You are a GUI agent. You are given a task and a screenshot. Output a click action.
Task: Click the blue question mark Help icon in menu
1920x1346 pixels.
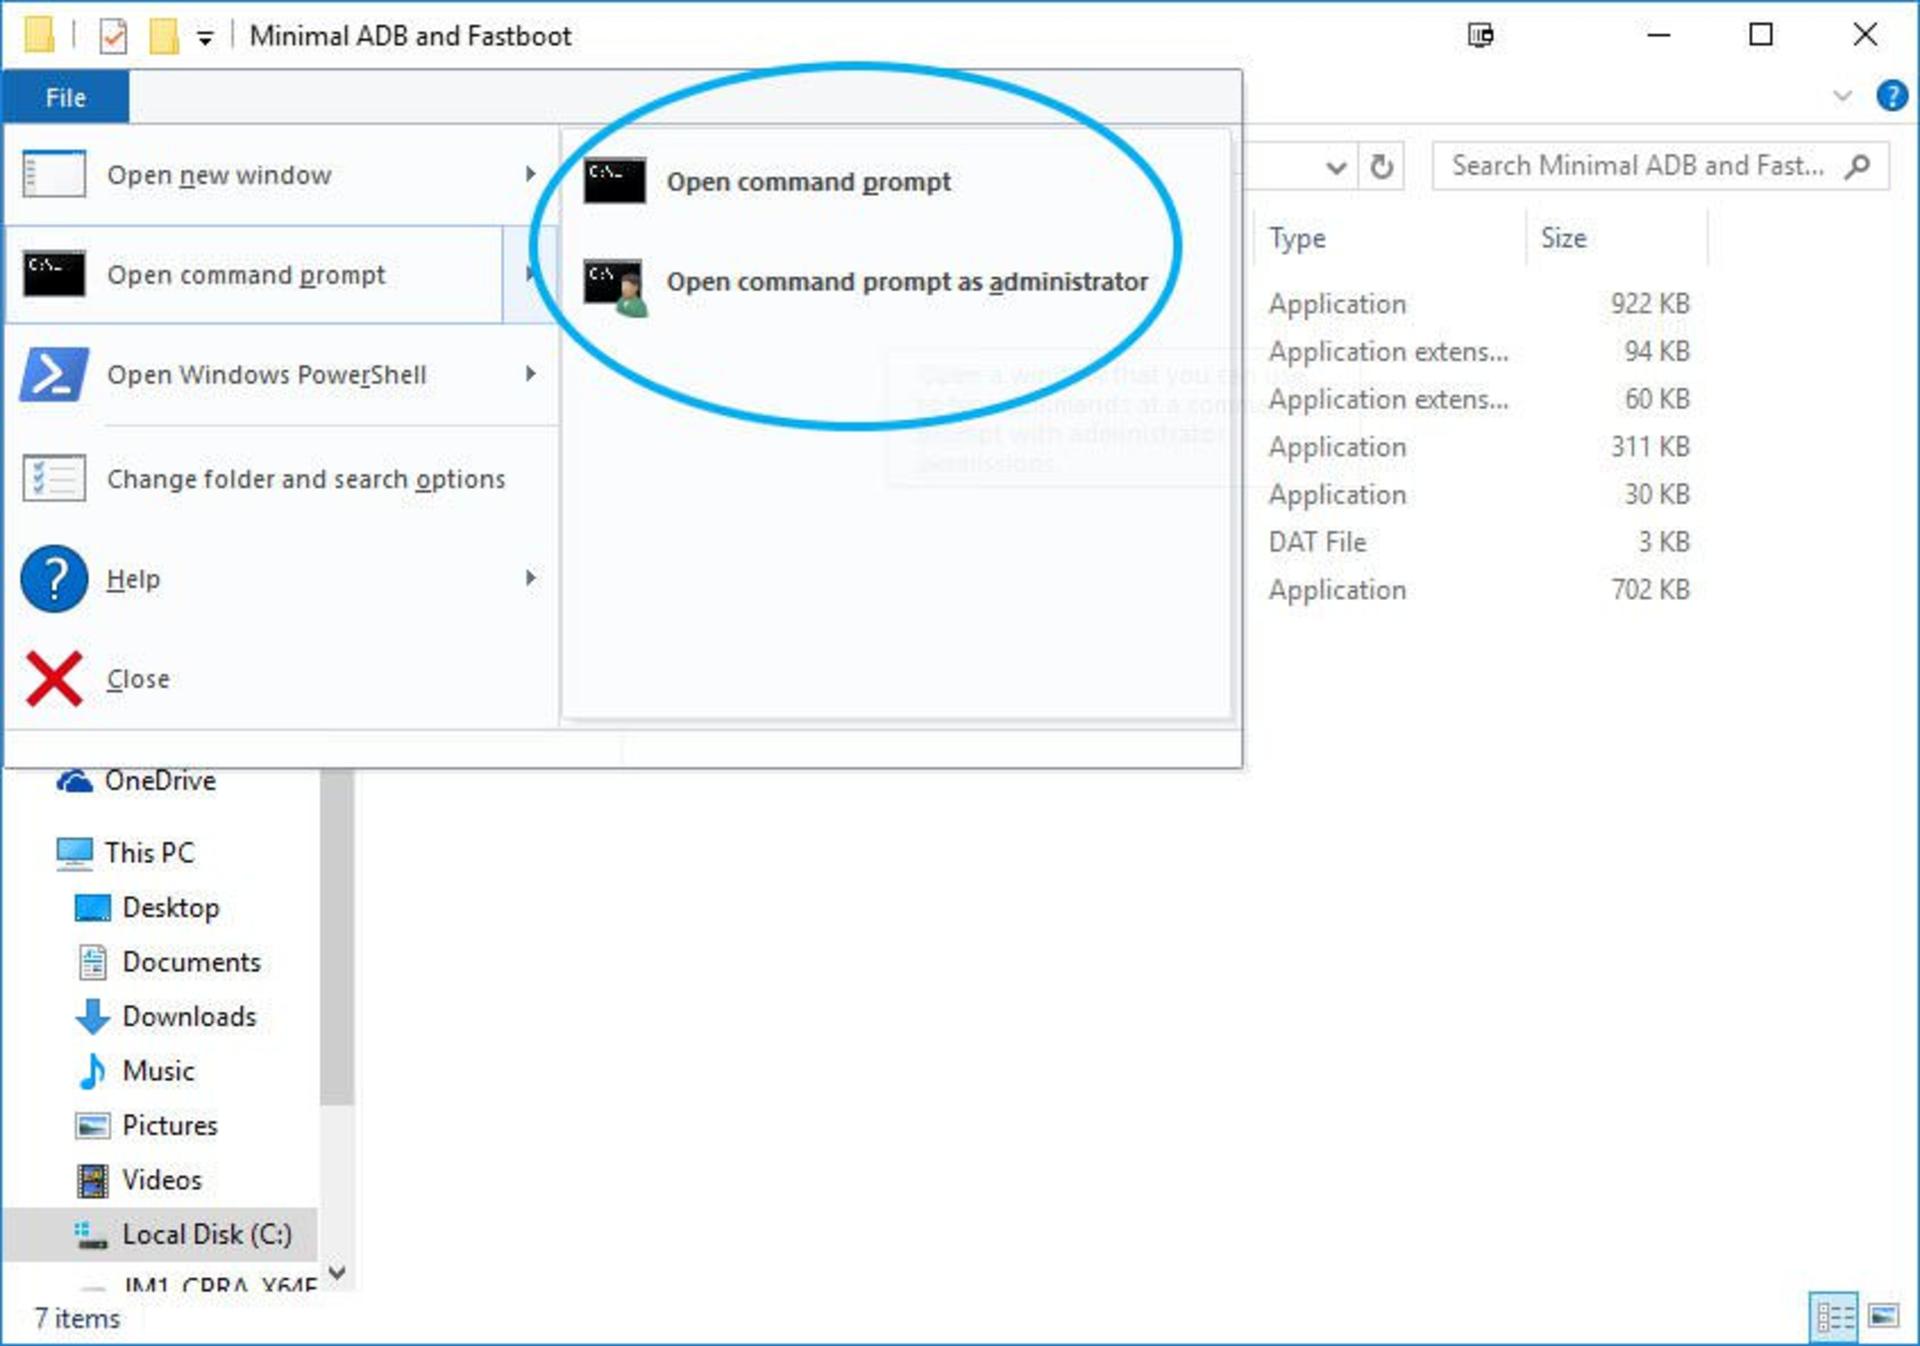coord(54,578)
